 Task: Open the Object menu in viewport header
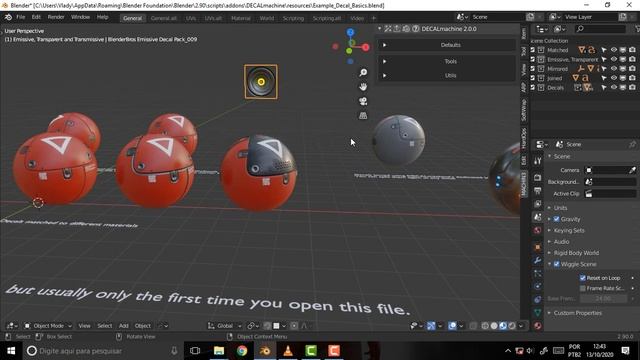(143, 326)
